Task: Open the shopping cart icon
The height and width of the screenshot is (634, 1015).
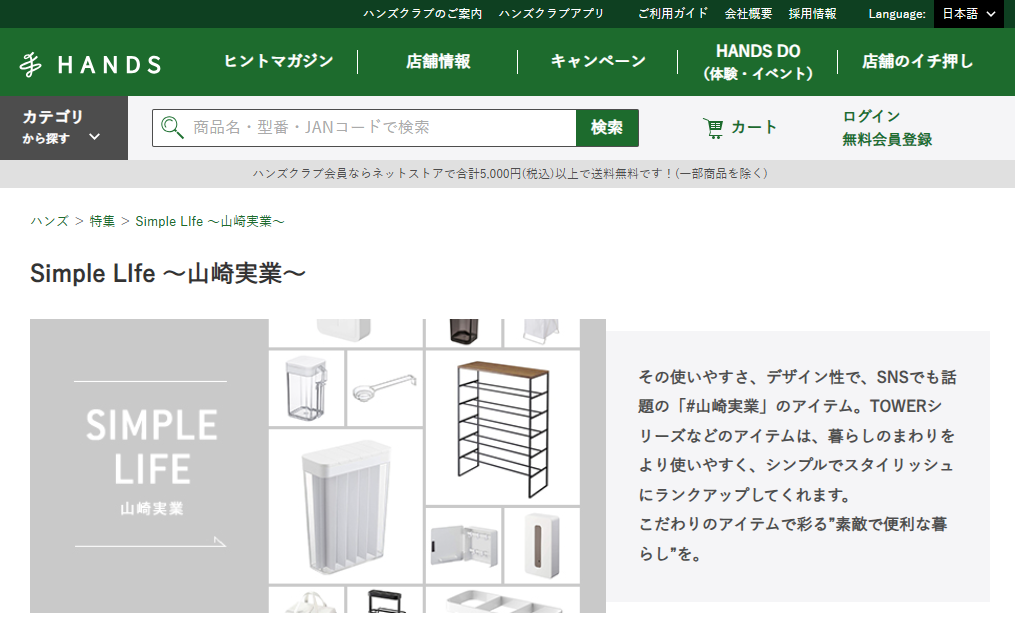Action: (713, 128)
